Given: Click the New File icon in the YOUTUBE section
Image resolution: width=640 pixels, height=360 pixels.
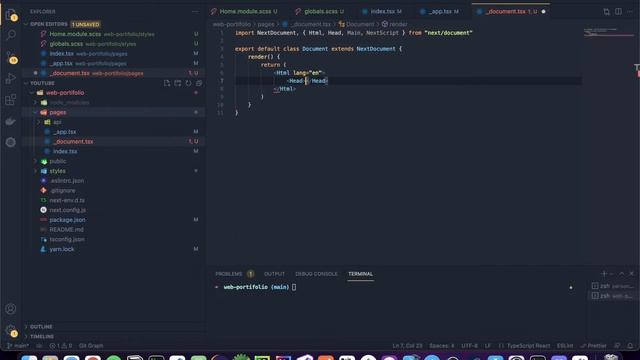Looking at the screenshot, I should 167,83.
